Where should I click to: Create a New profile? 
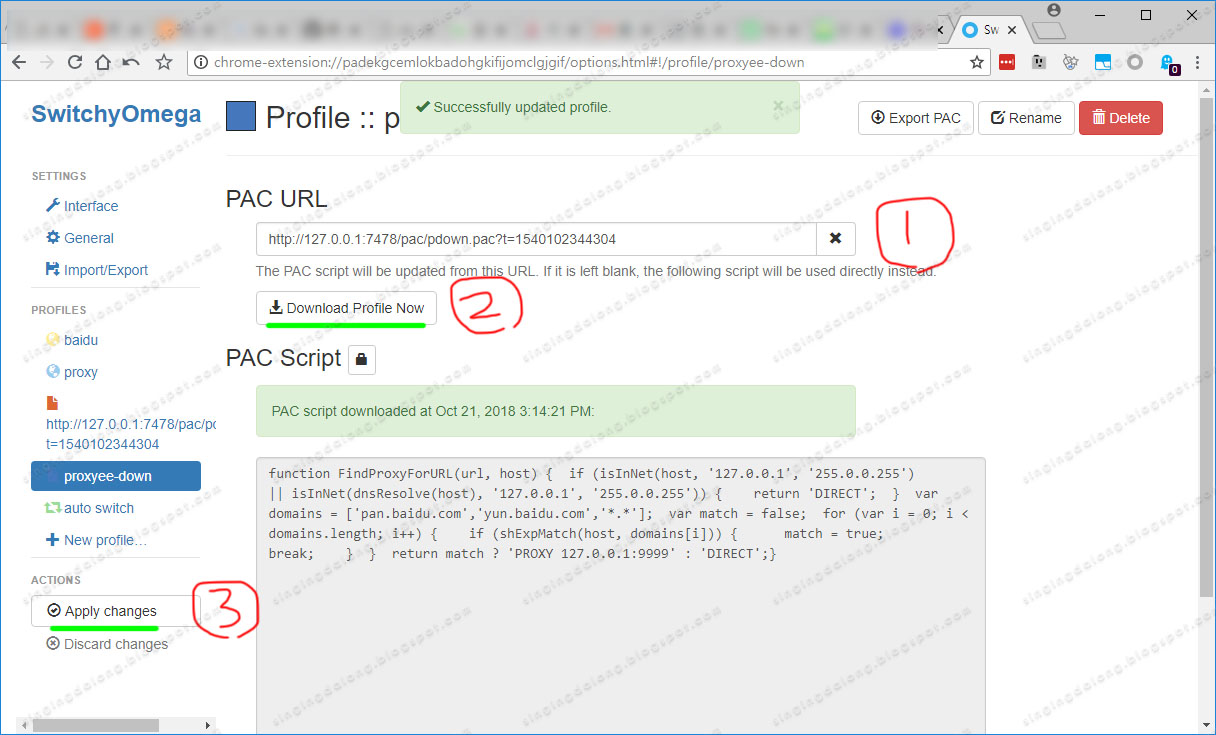pyautogui.click(x=96, y=540)
